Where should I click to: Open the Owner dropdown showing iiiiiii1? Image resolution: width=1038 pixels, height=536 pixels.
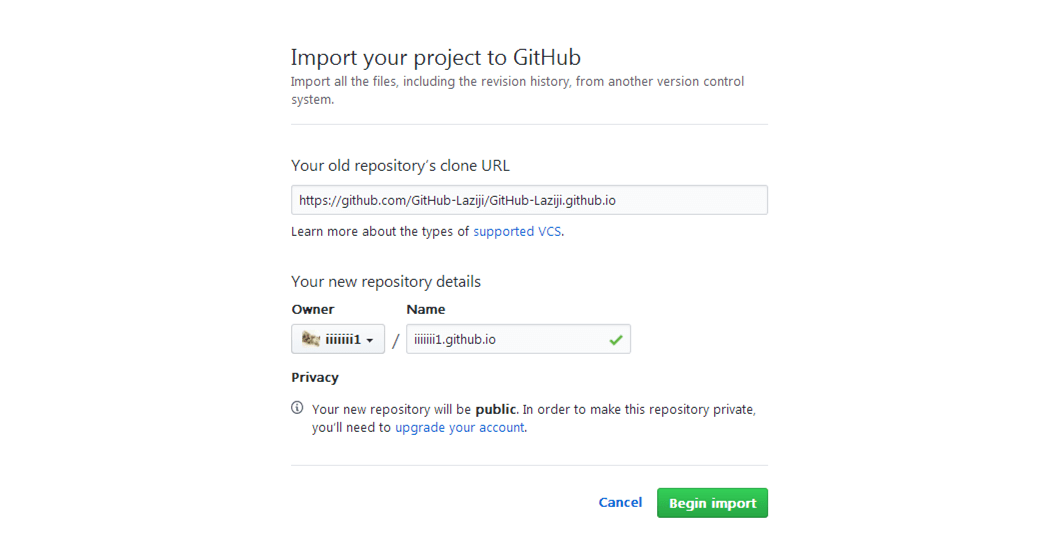click(x=338, y=340)
